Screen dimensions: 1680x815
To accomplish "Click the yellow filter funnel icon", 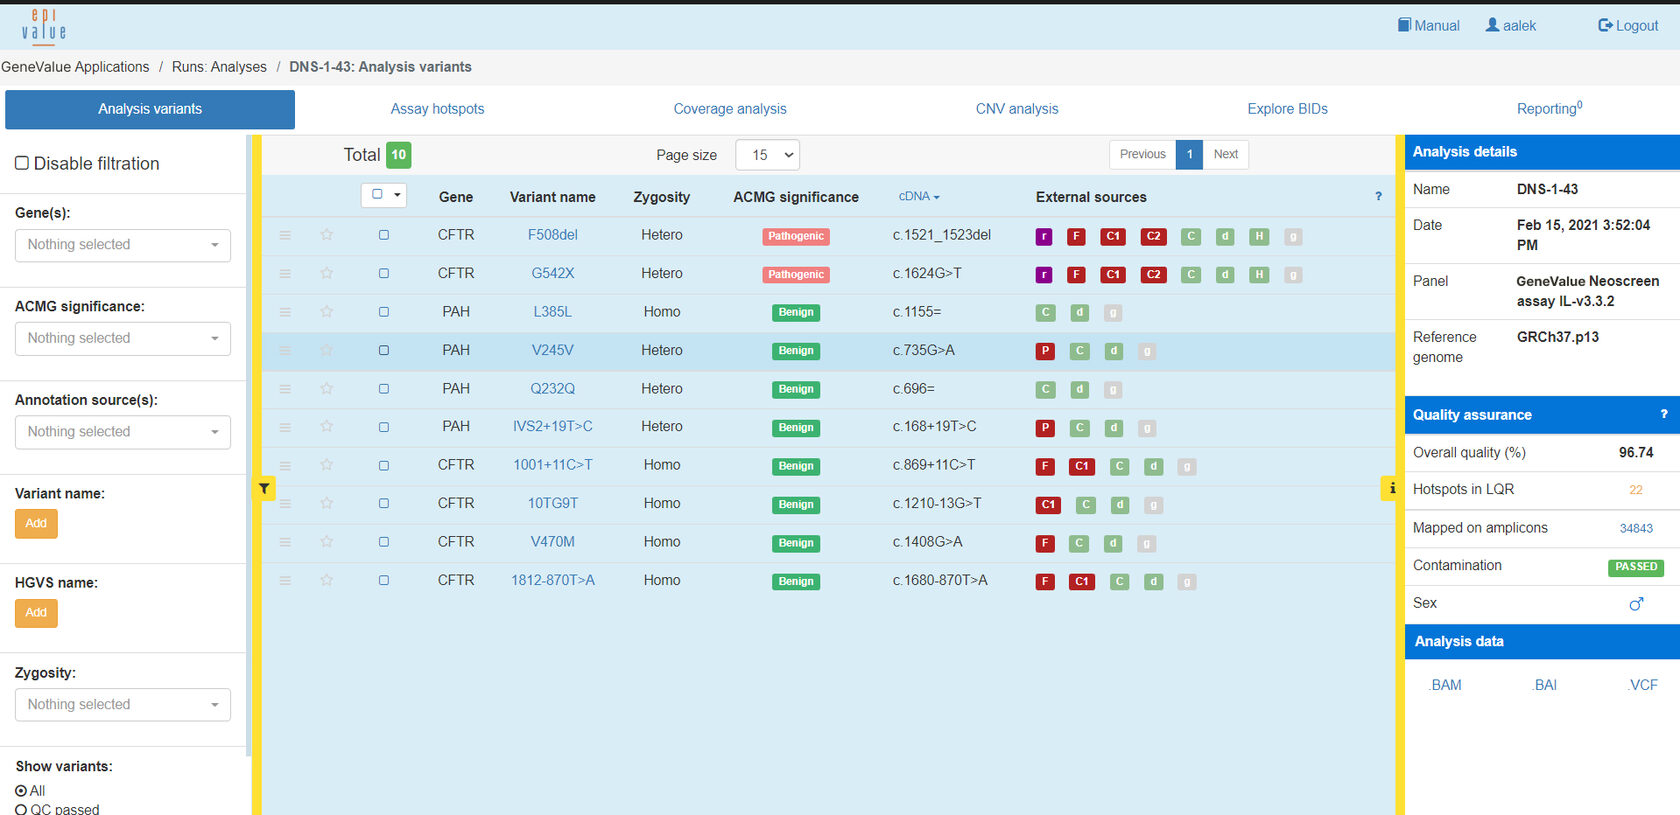I will coord(264,488).
